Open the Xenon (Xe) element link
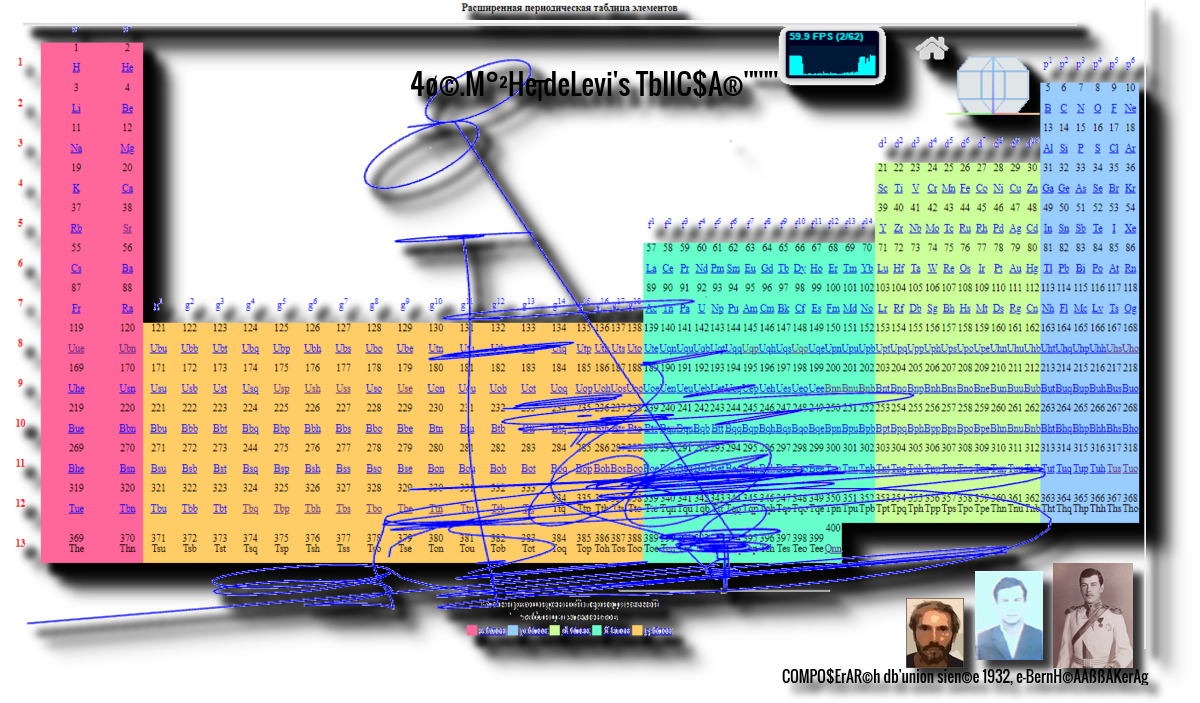 point(1130,228)
